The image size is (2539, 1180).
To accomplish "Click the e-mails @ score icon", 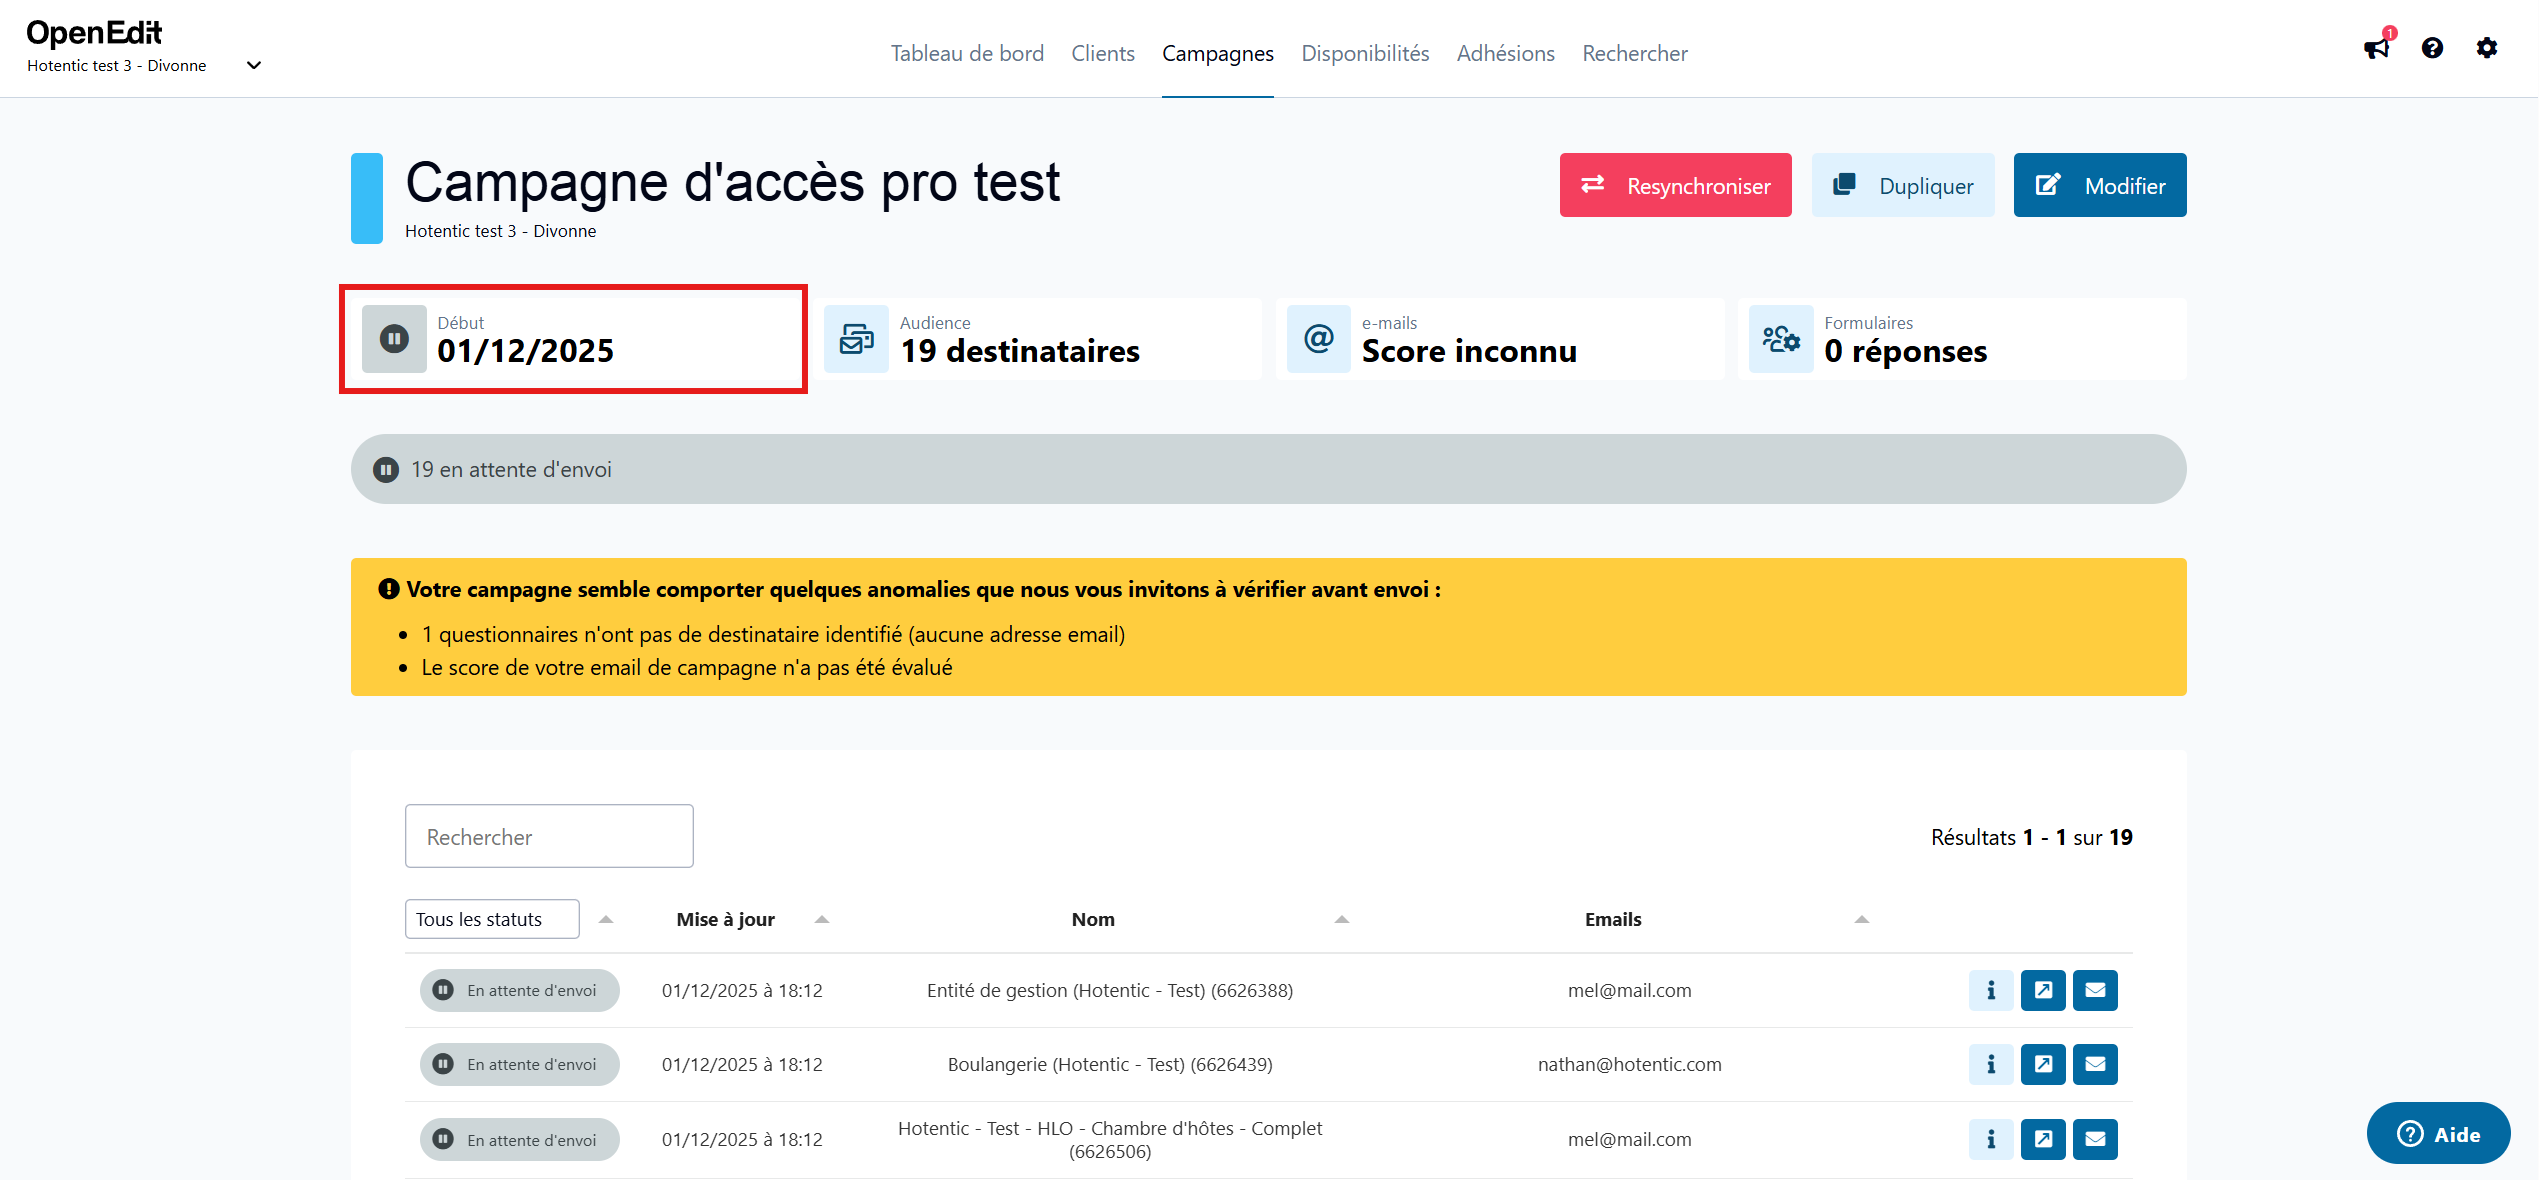I will (x=1319, y=339).
